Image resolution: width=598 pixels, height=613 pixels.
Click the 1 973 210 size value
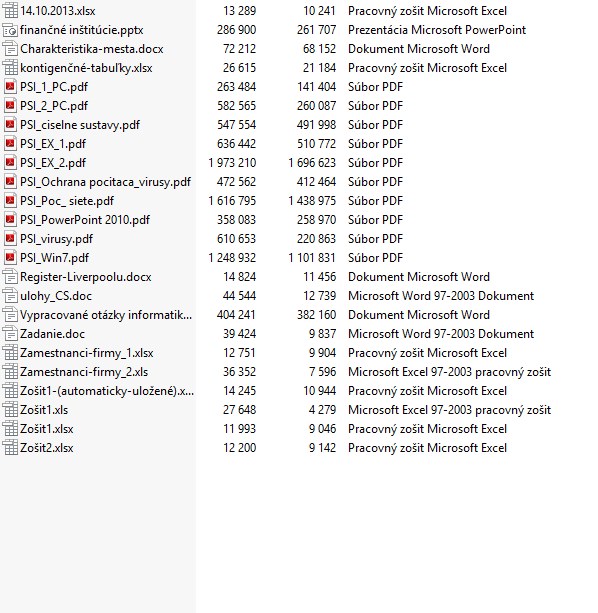point(232,163)
